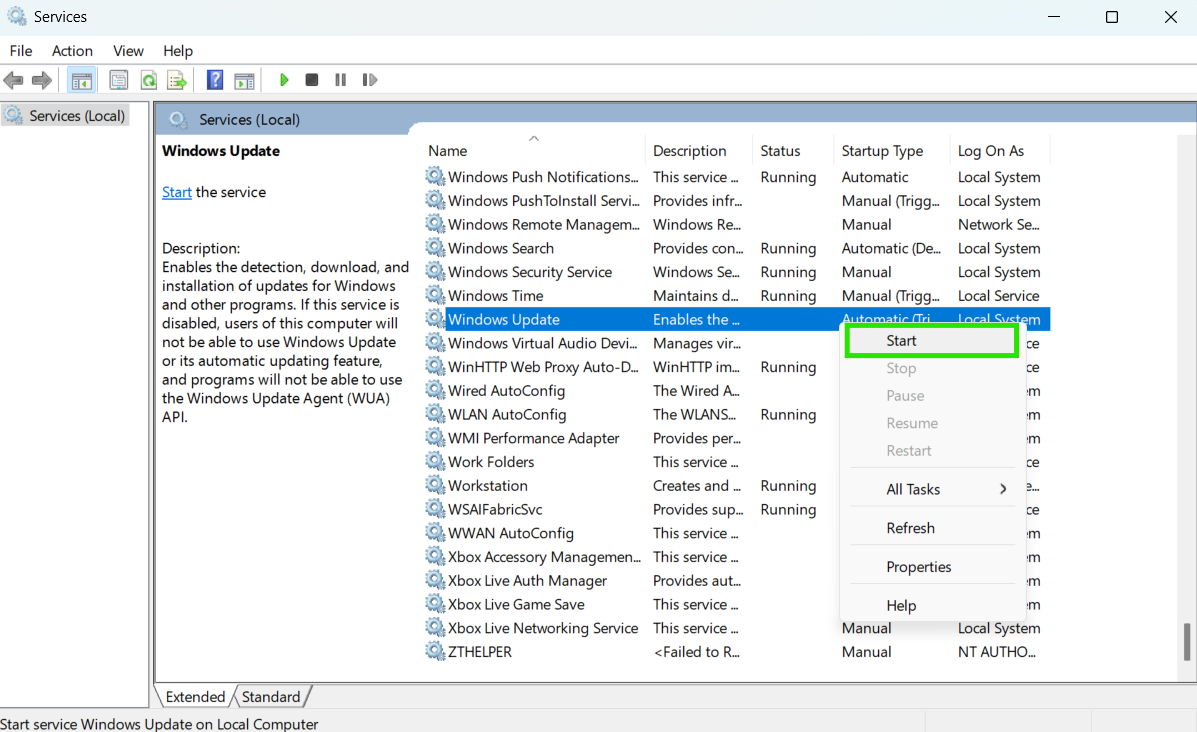
Task: Click gear icon beside Workstation
Action: point(435,485)
